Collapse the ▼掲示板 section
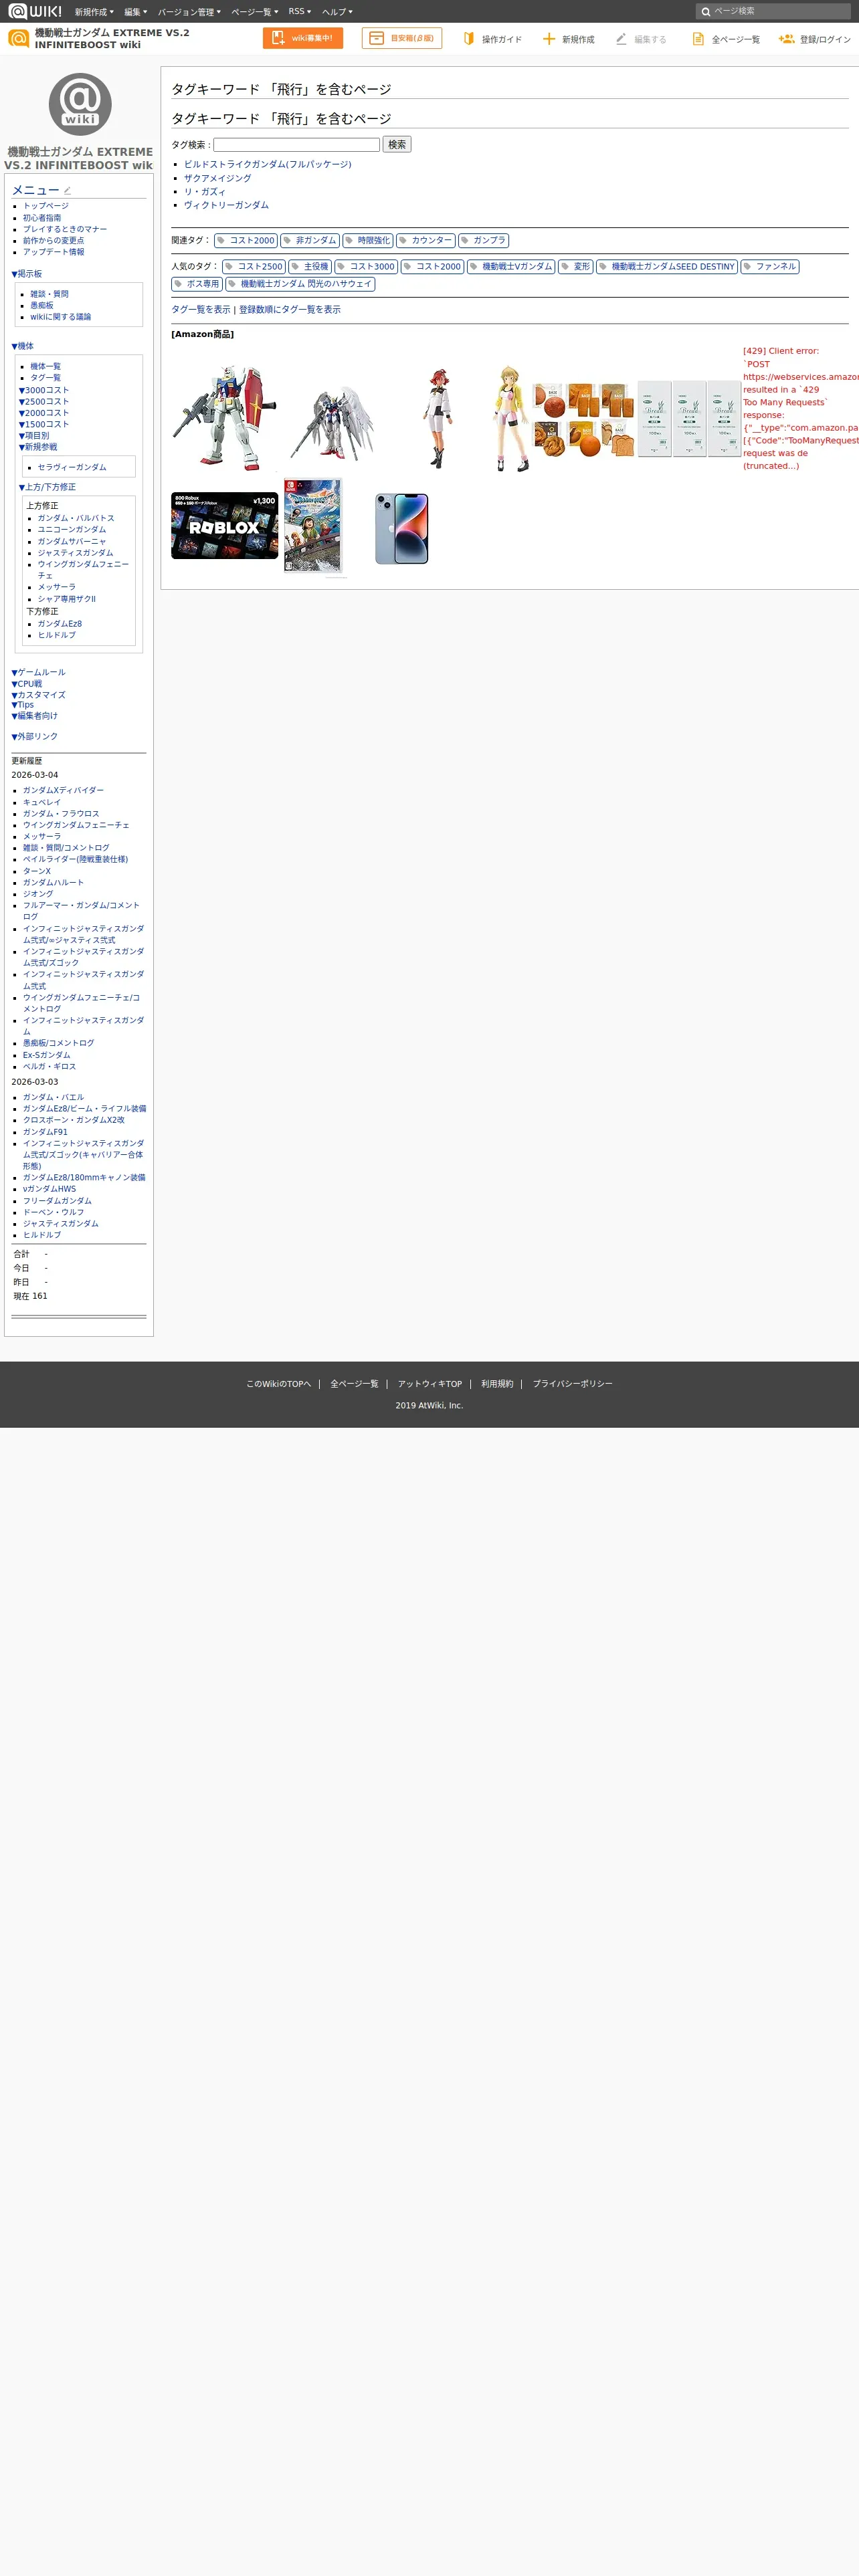 (x=27, y=274)
